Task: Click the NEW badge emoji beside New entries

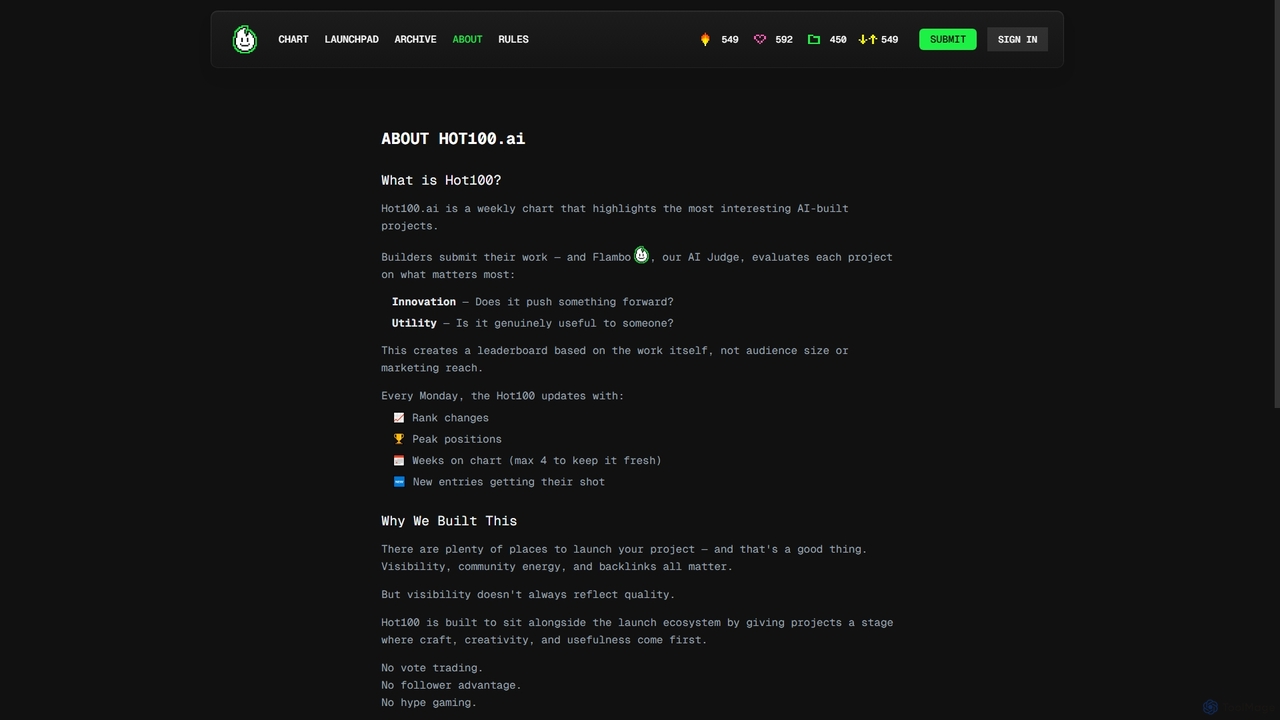Action: click(399, 482)
